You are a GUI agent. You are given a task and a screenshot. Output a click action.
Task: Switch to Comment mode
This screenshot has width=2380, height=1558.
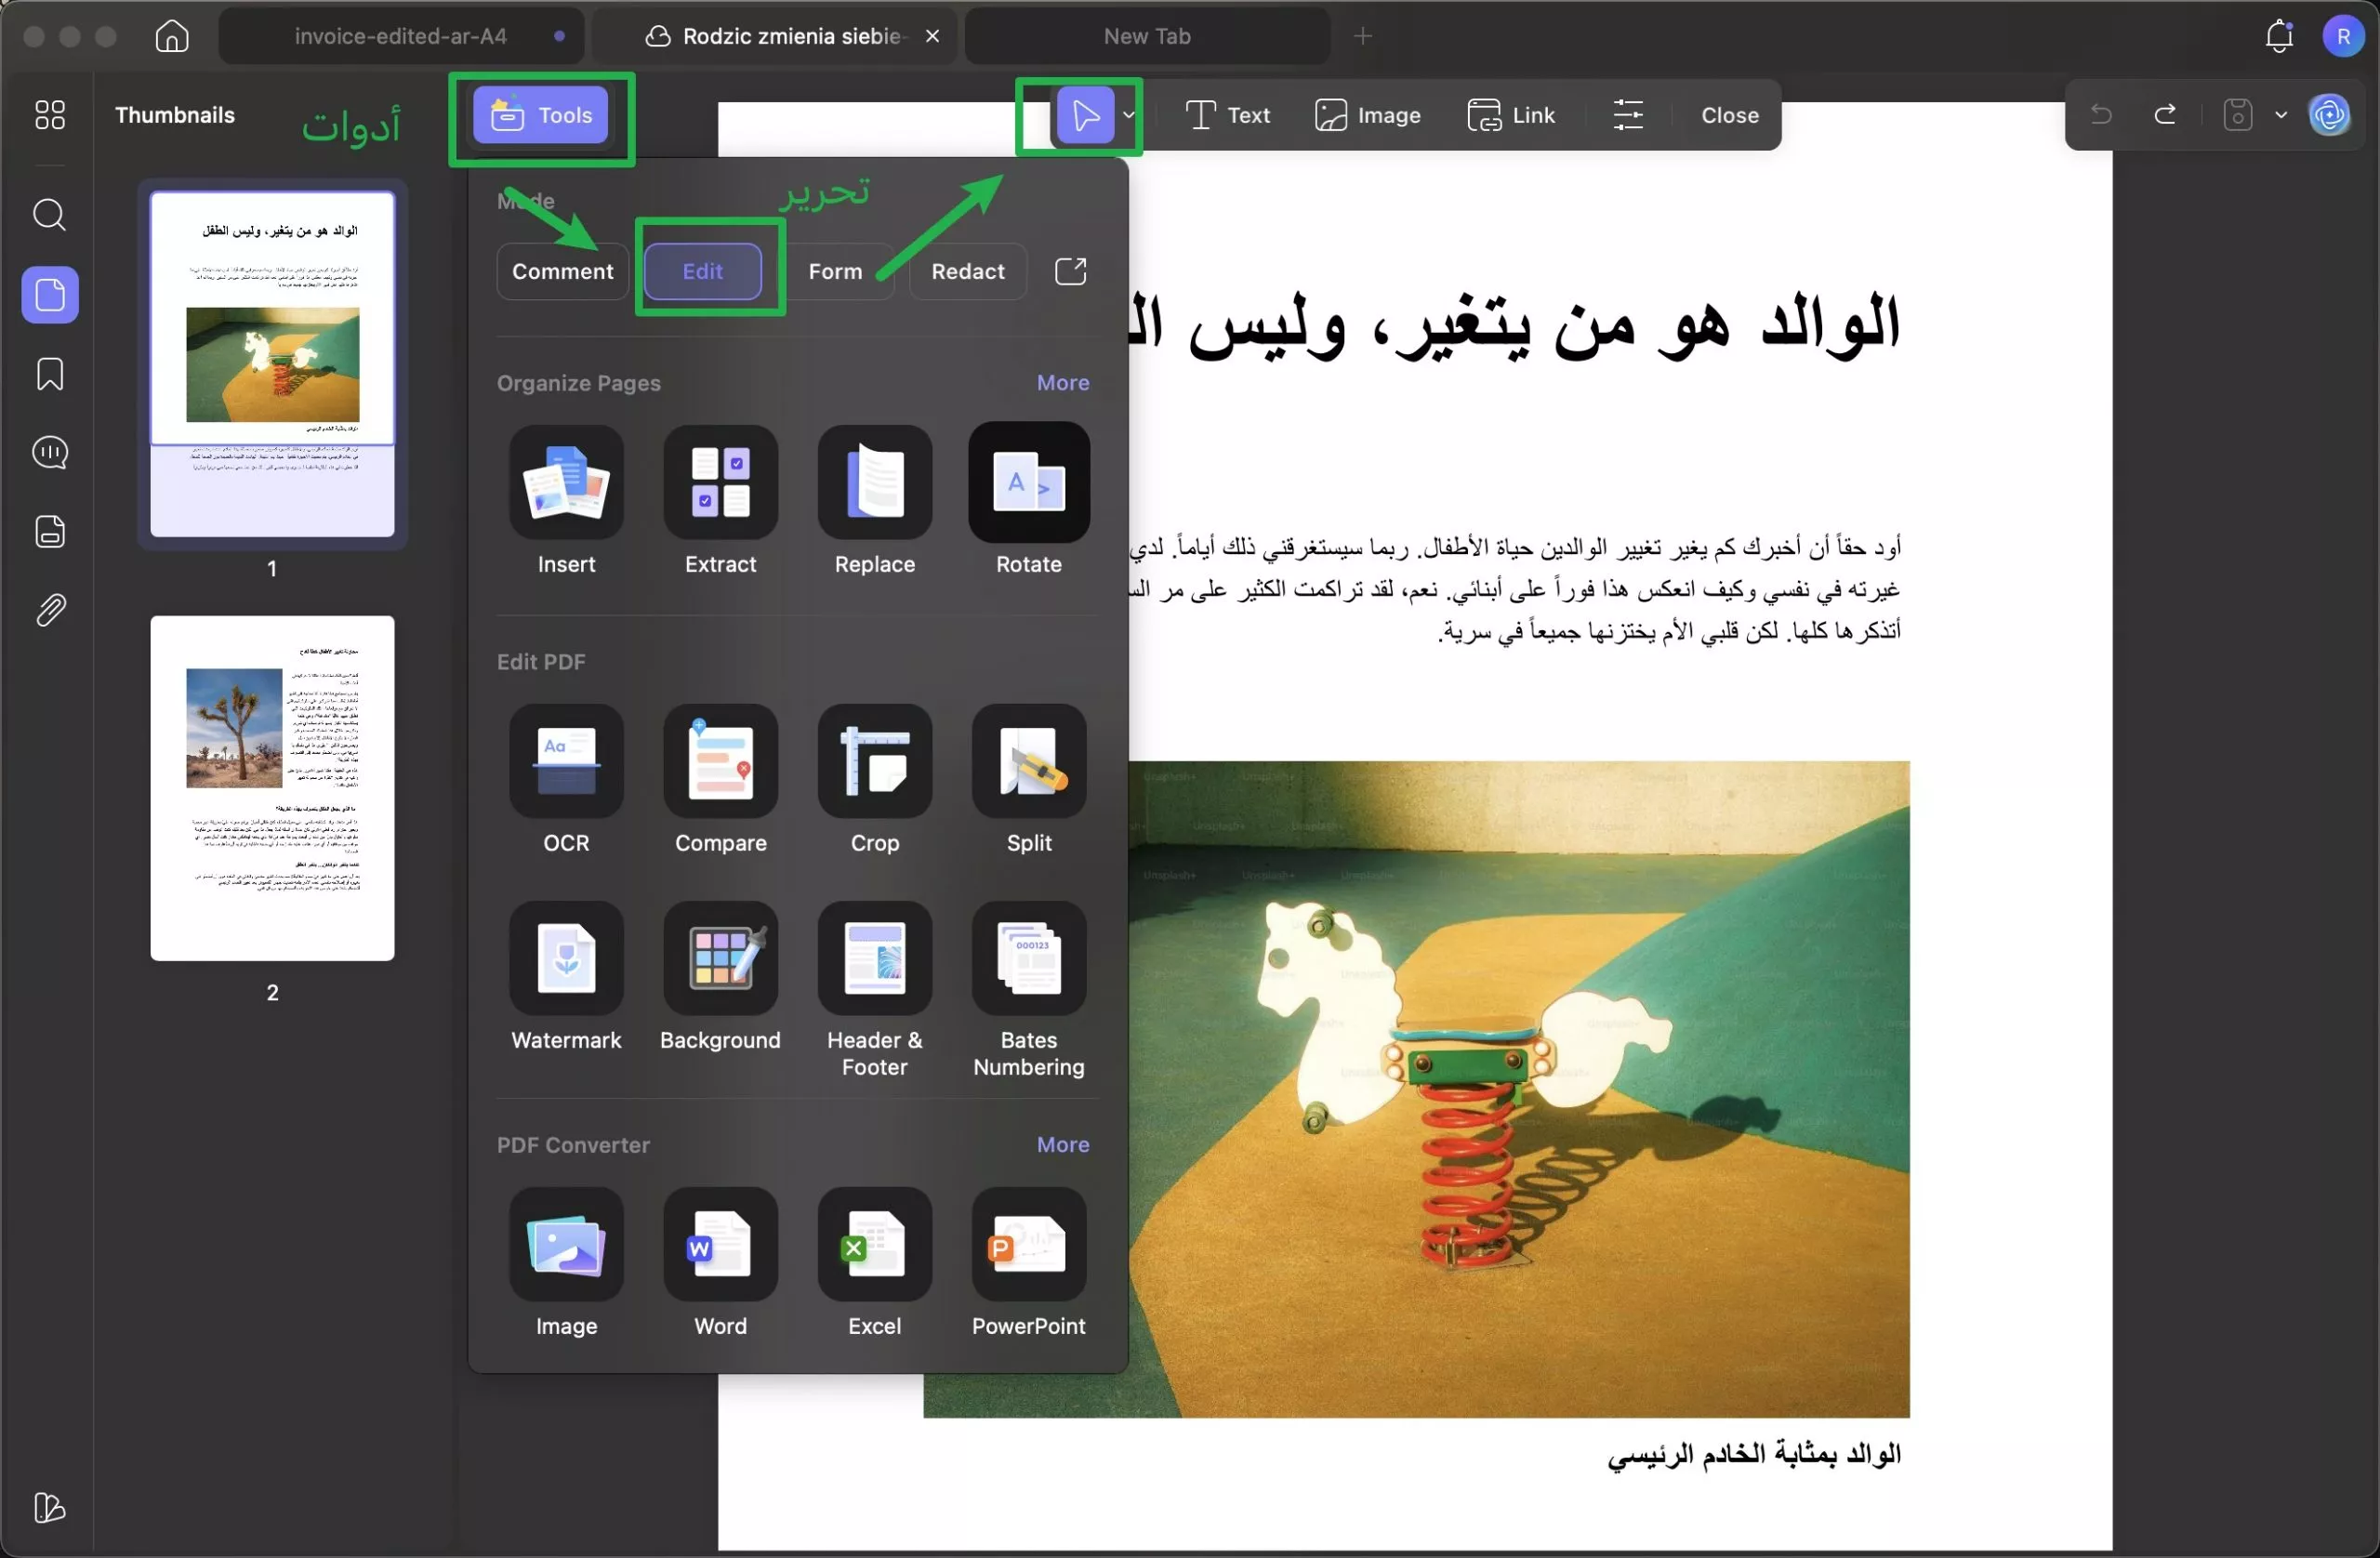(562, 271)
